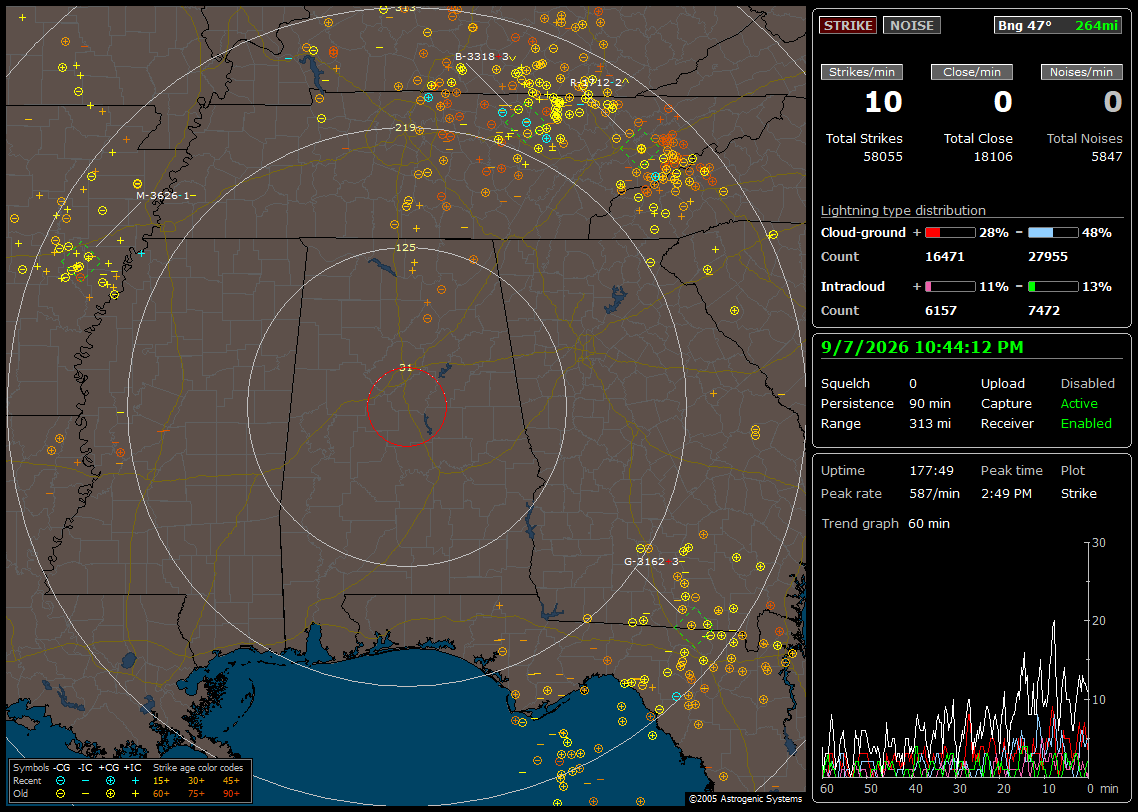Click the negative intracloud green percentage bar

point(1053,287)
